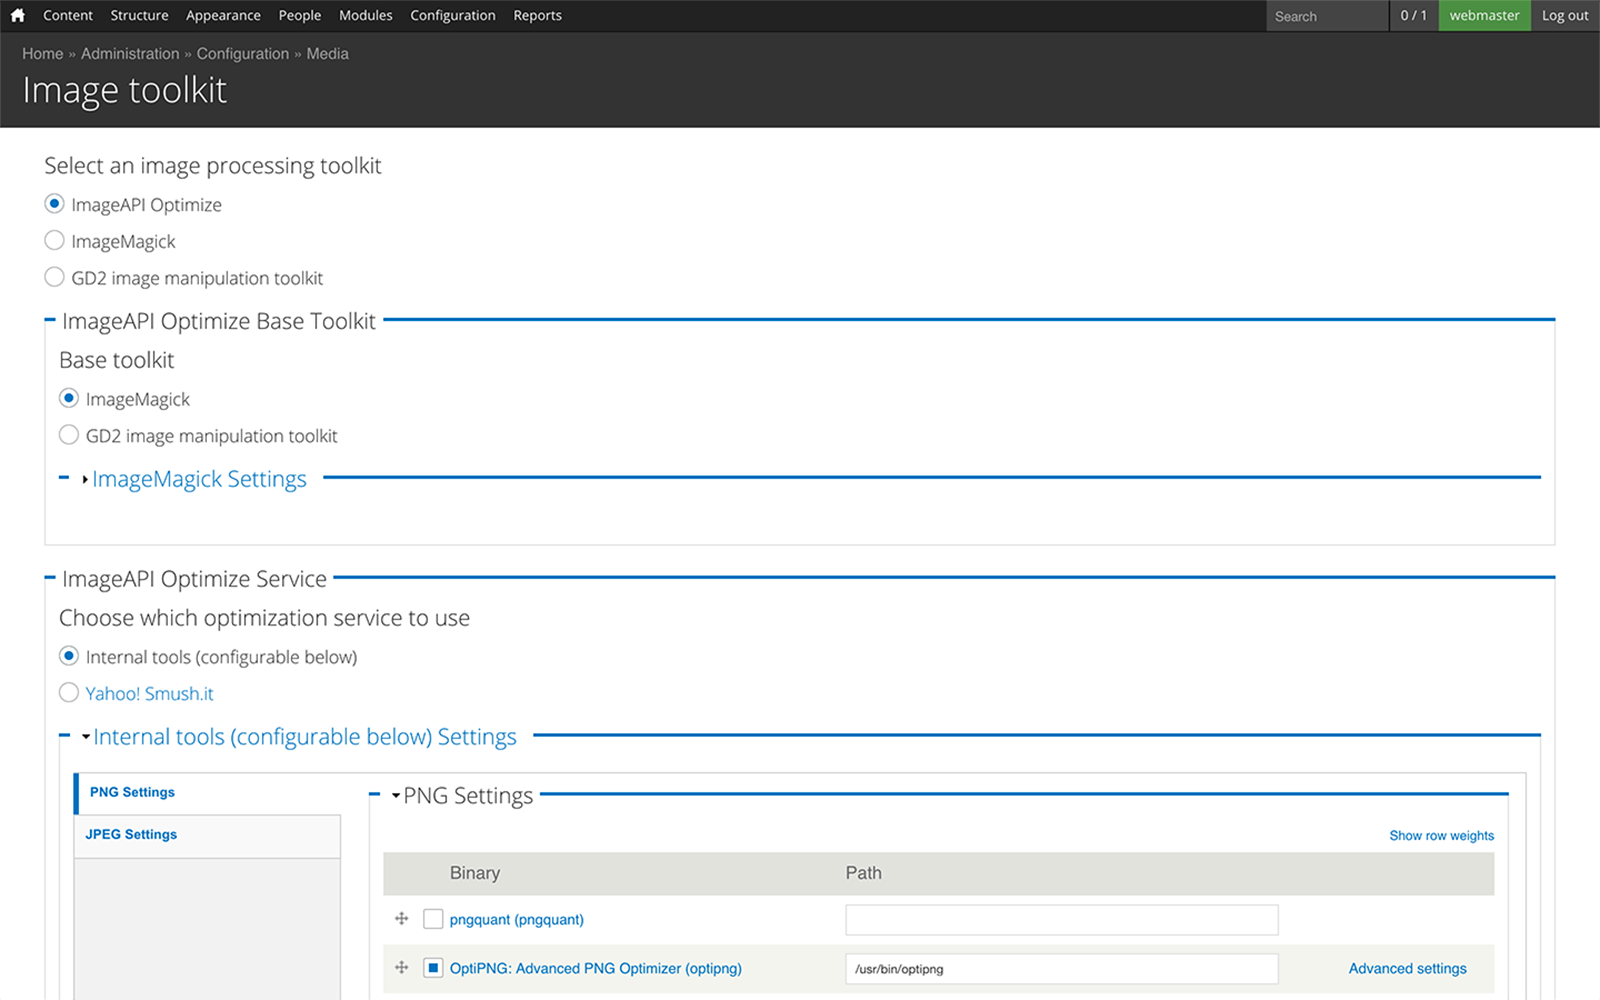Click Show row weights link

pyautogui.click(x=1441, y=836)
